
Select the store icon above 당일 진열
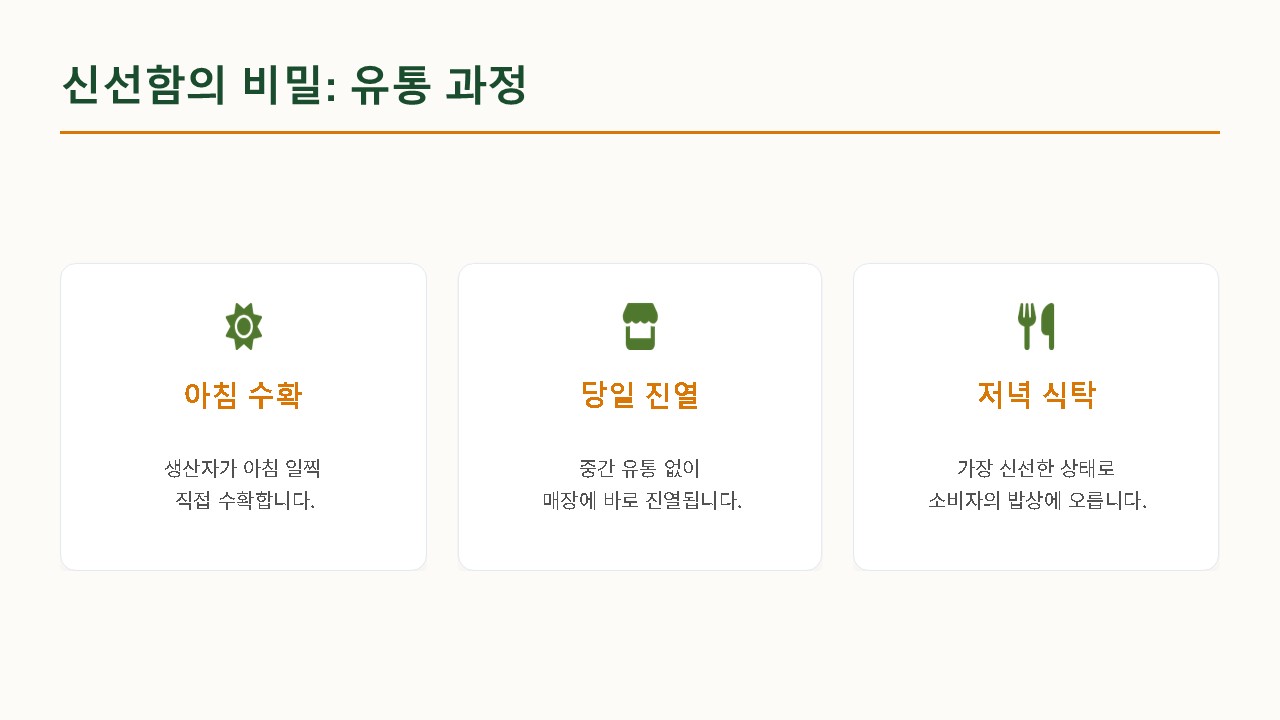click(640, 326)
